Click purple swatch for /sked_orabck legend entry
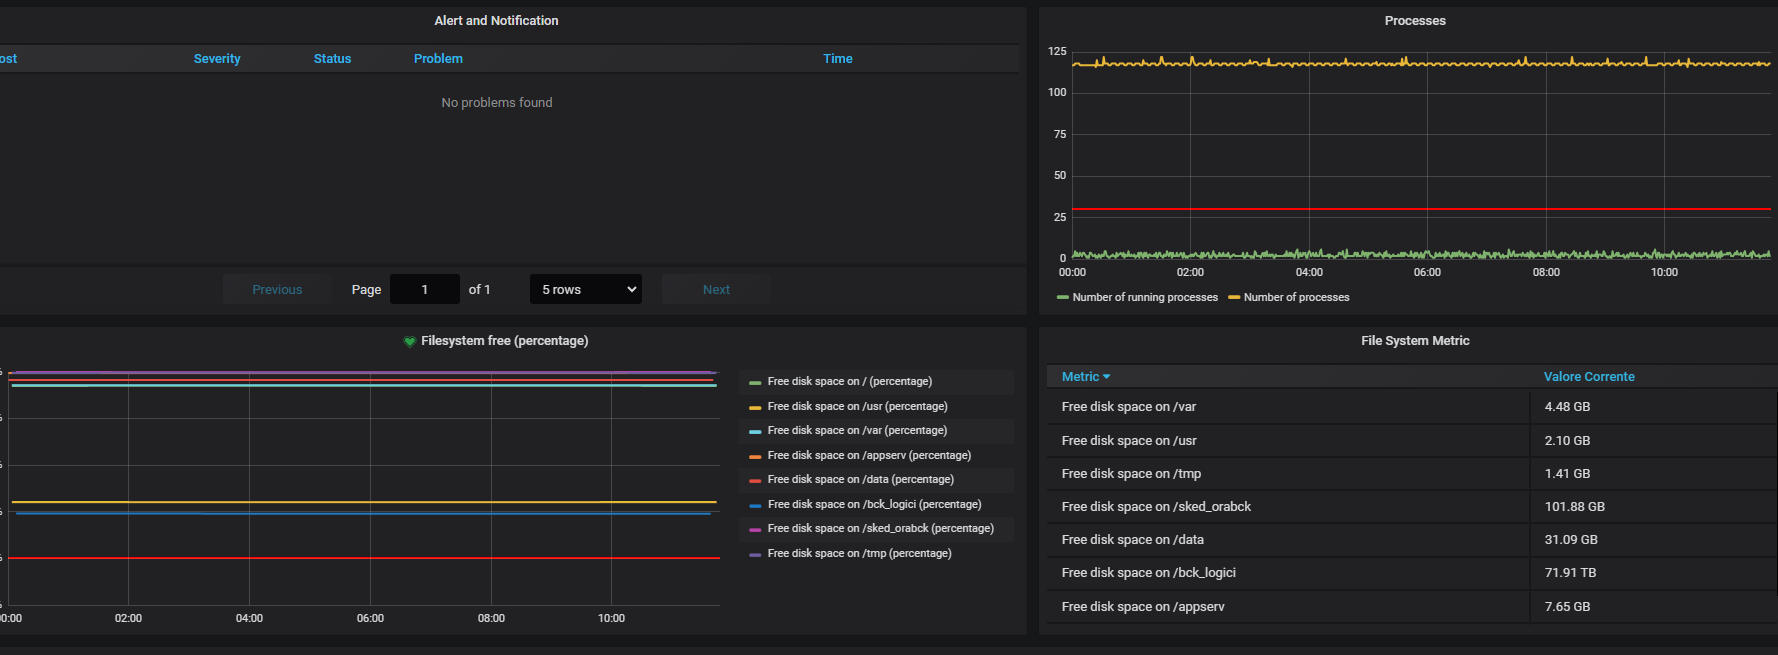1778x655 pixels. (x=755, y=529)
